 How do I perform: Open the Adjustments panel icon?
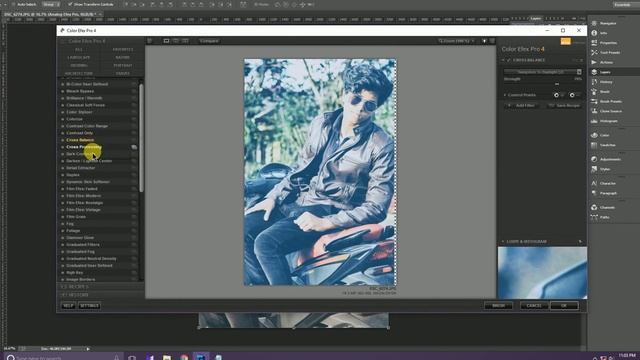[594, 159]
